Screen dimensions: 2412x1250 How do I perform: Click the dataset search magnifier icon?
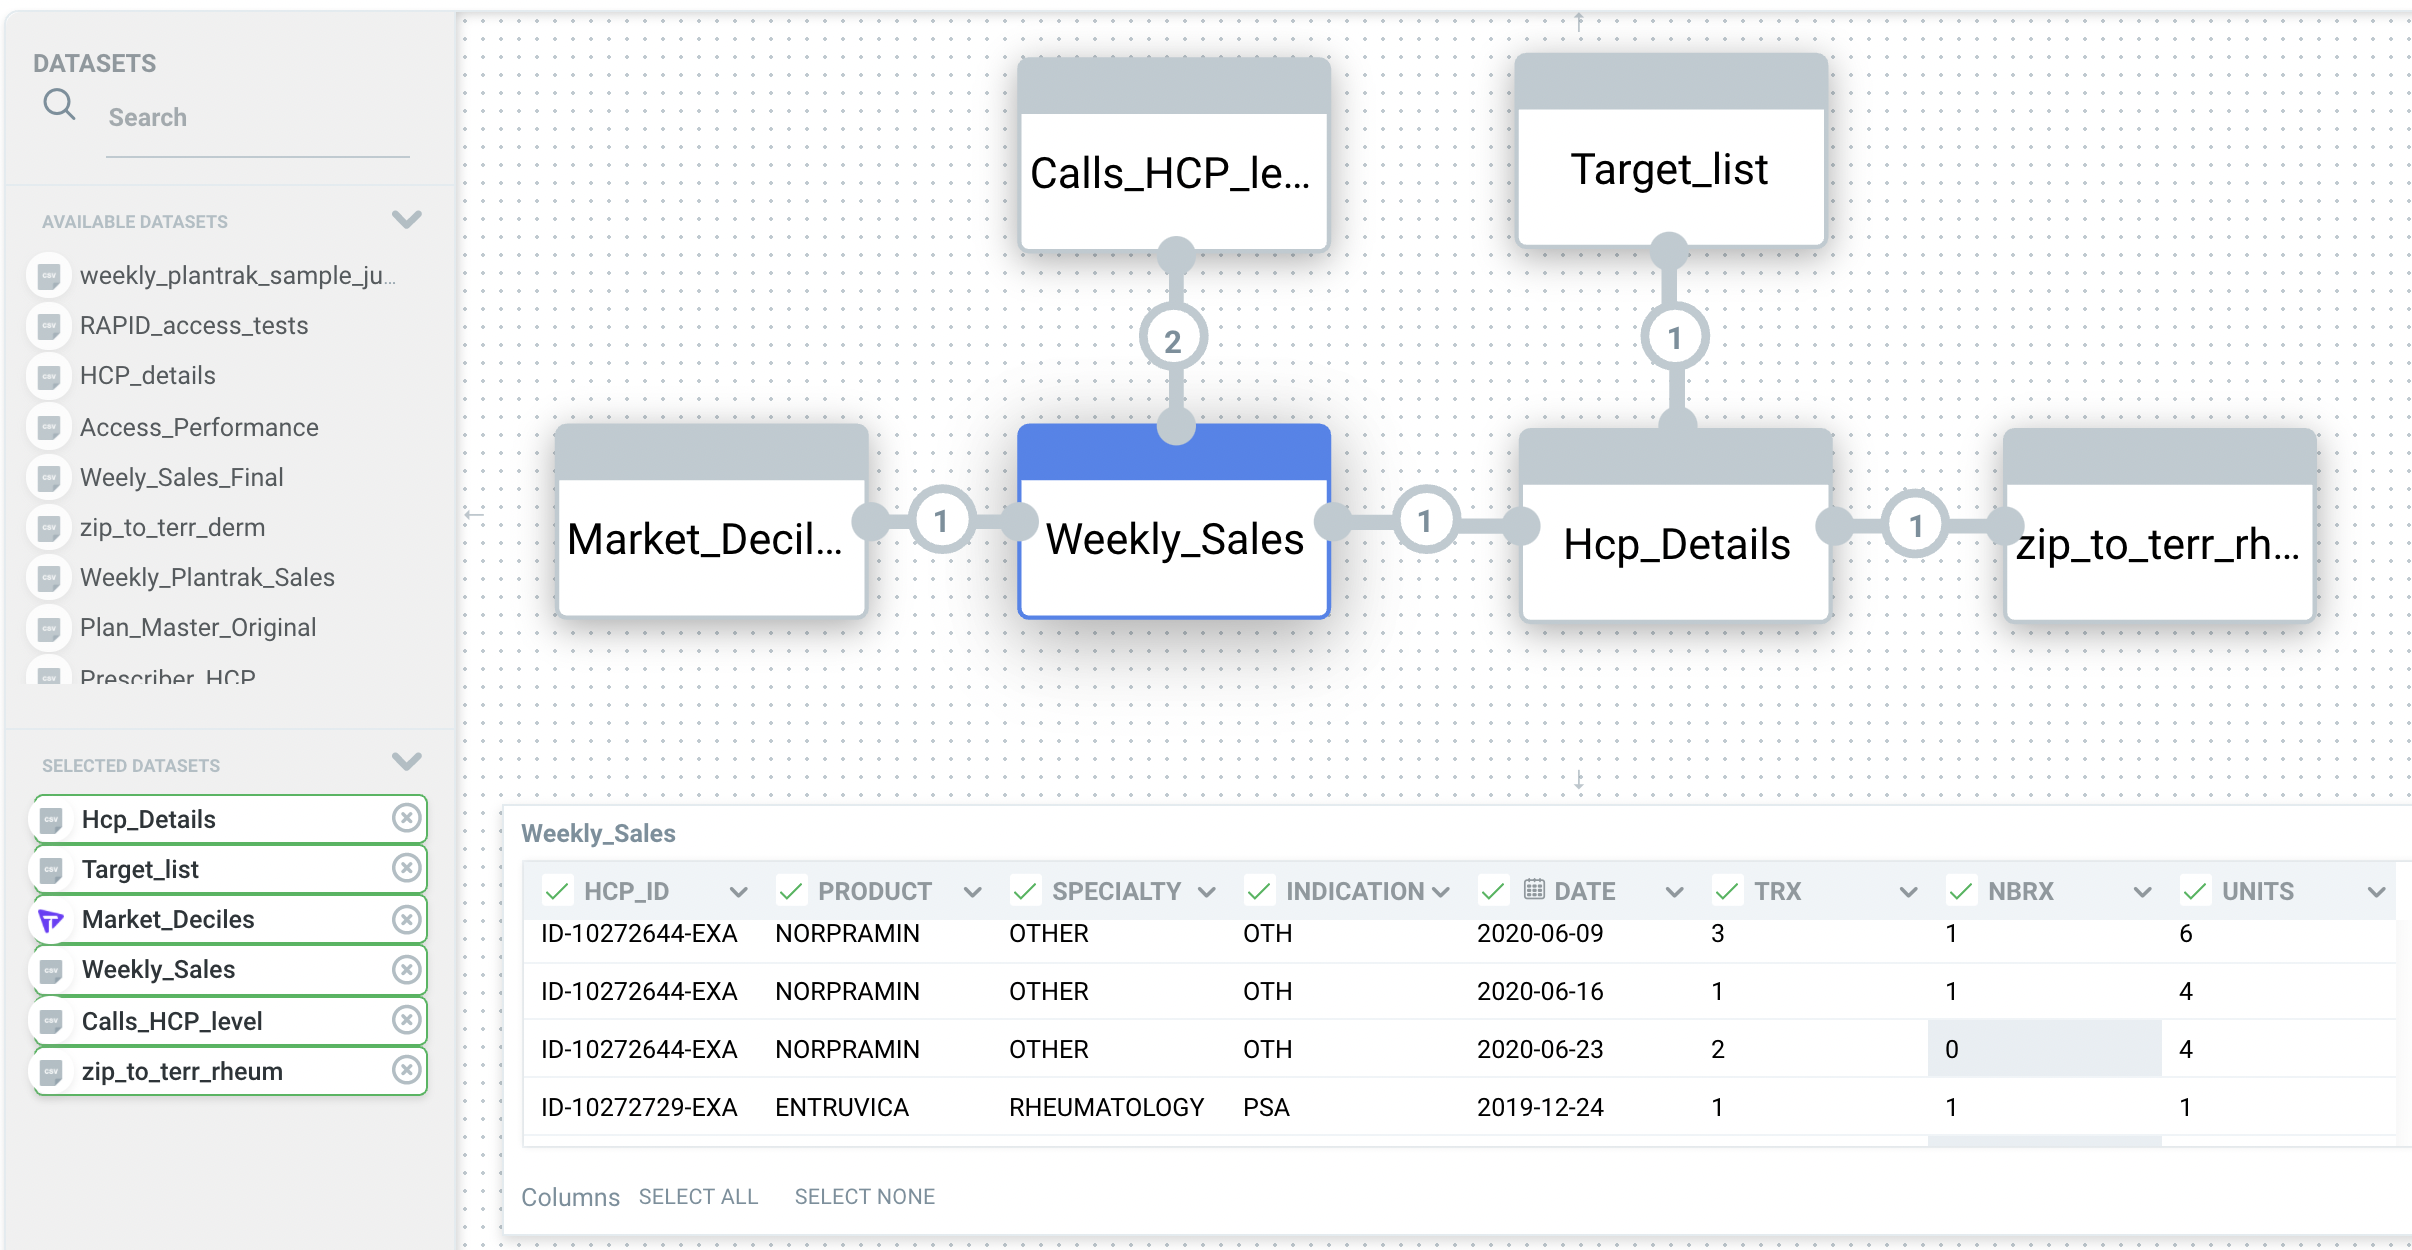coord(59,104)
